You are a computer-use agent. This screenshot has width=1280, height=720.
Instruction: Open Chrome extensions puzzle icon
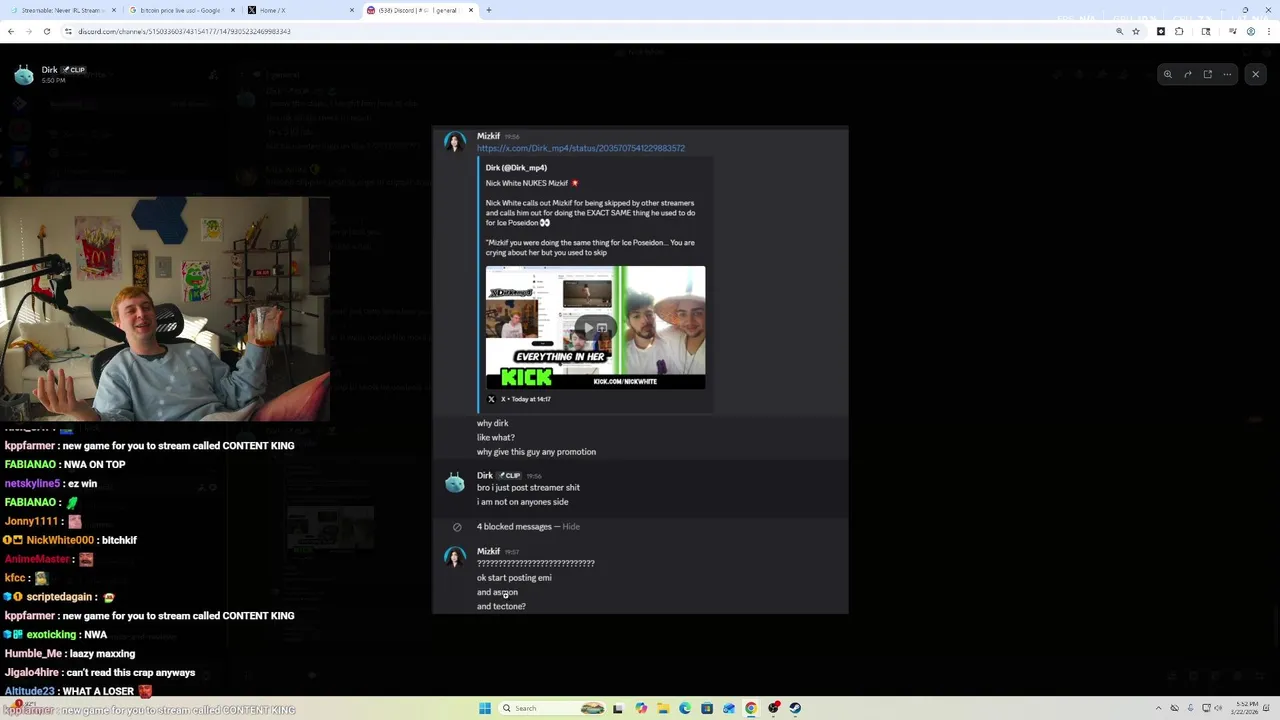click(1179, 31)
